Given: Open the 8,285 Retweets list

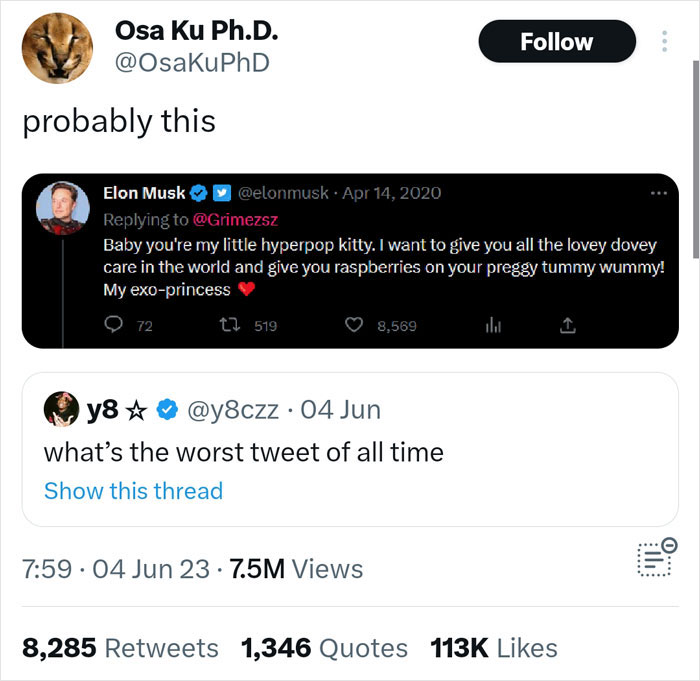Looking at the screenshot, I should 120,648.
